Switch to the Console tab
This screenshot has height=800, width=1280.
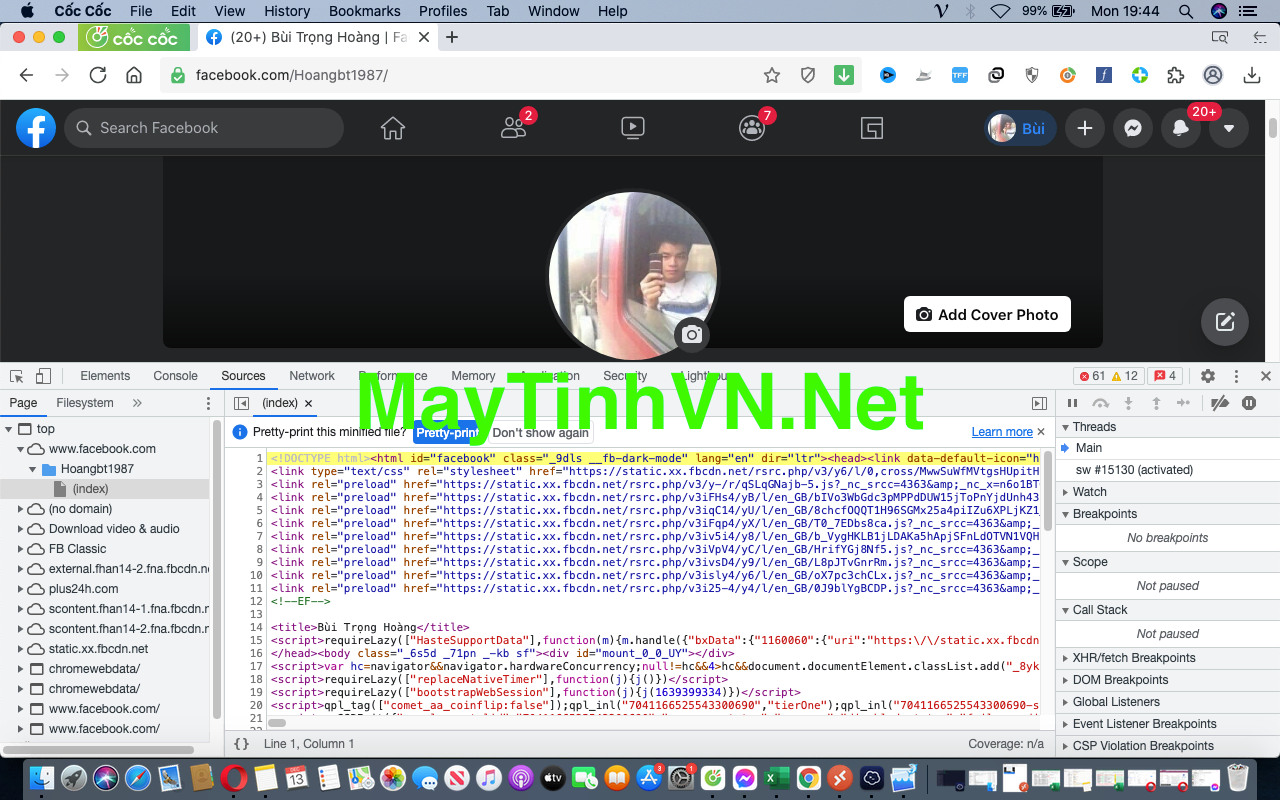[175, 376]
